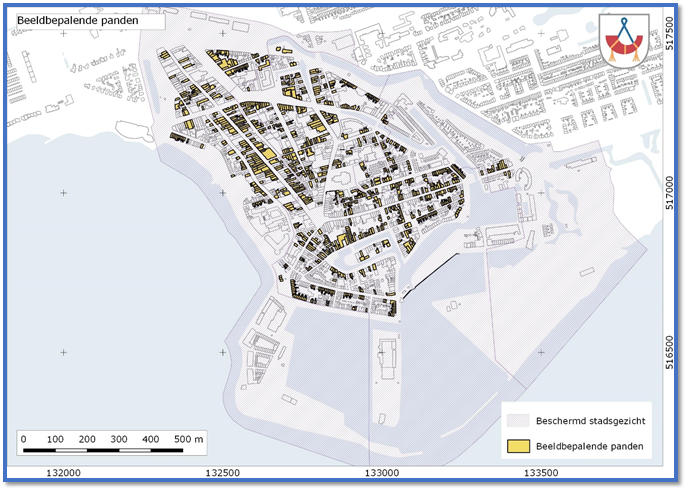Click the y-coordinate label 517500
The height and width of the screenshot is (491, 687).
[669, 33]
